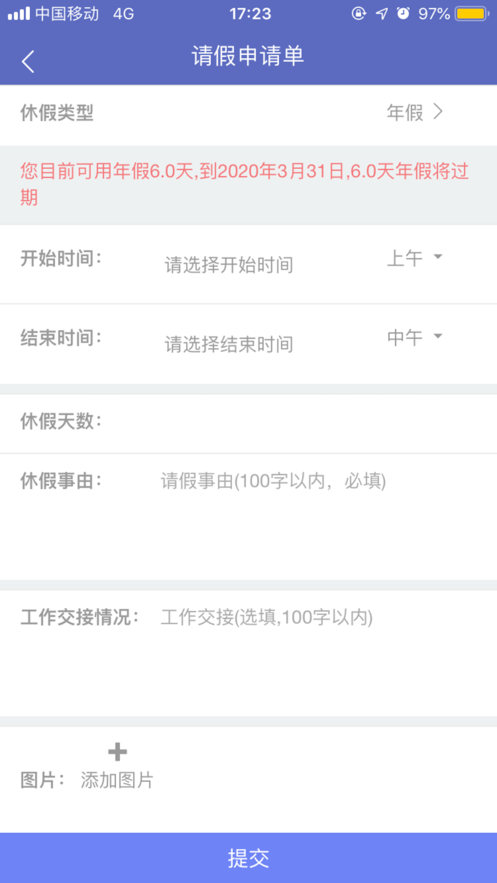
Task: Select the 请选择结束时间 field
Action: [229, 344]
